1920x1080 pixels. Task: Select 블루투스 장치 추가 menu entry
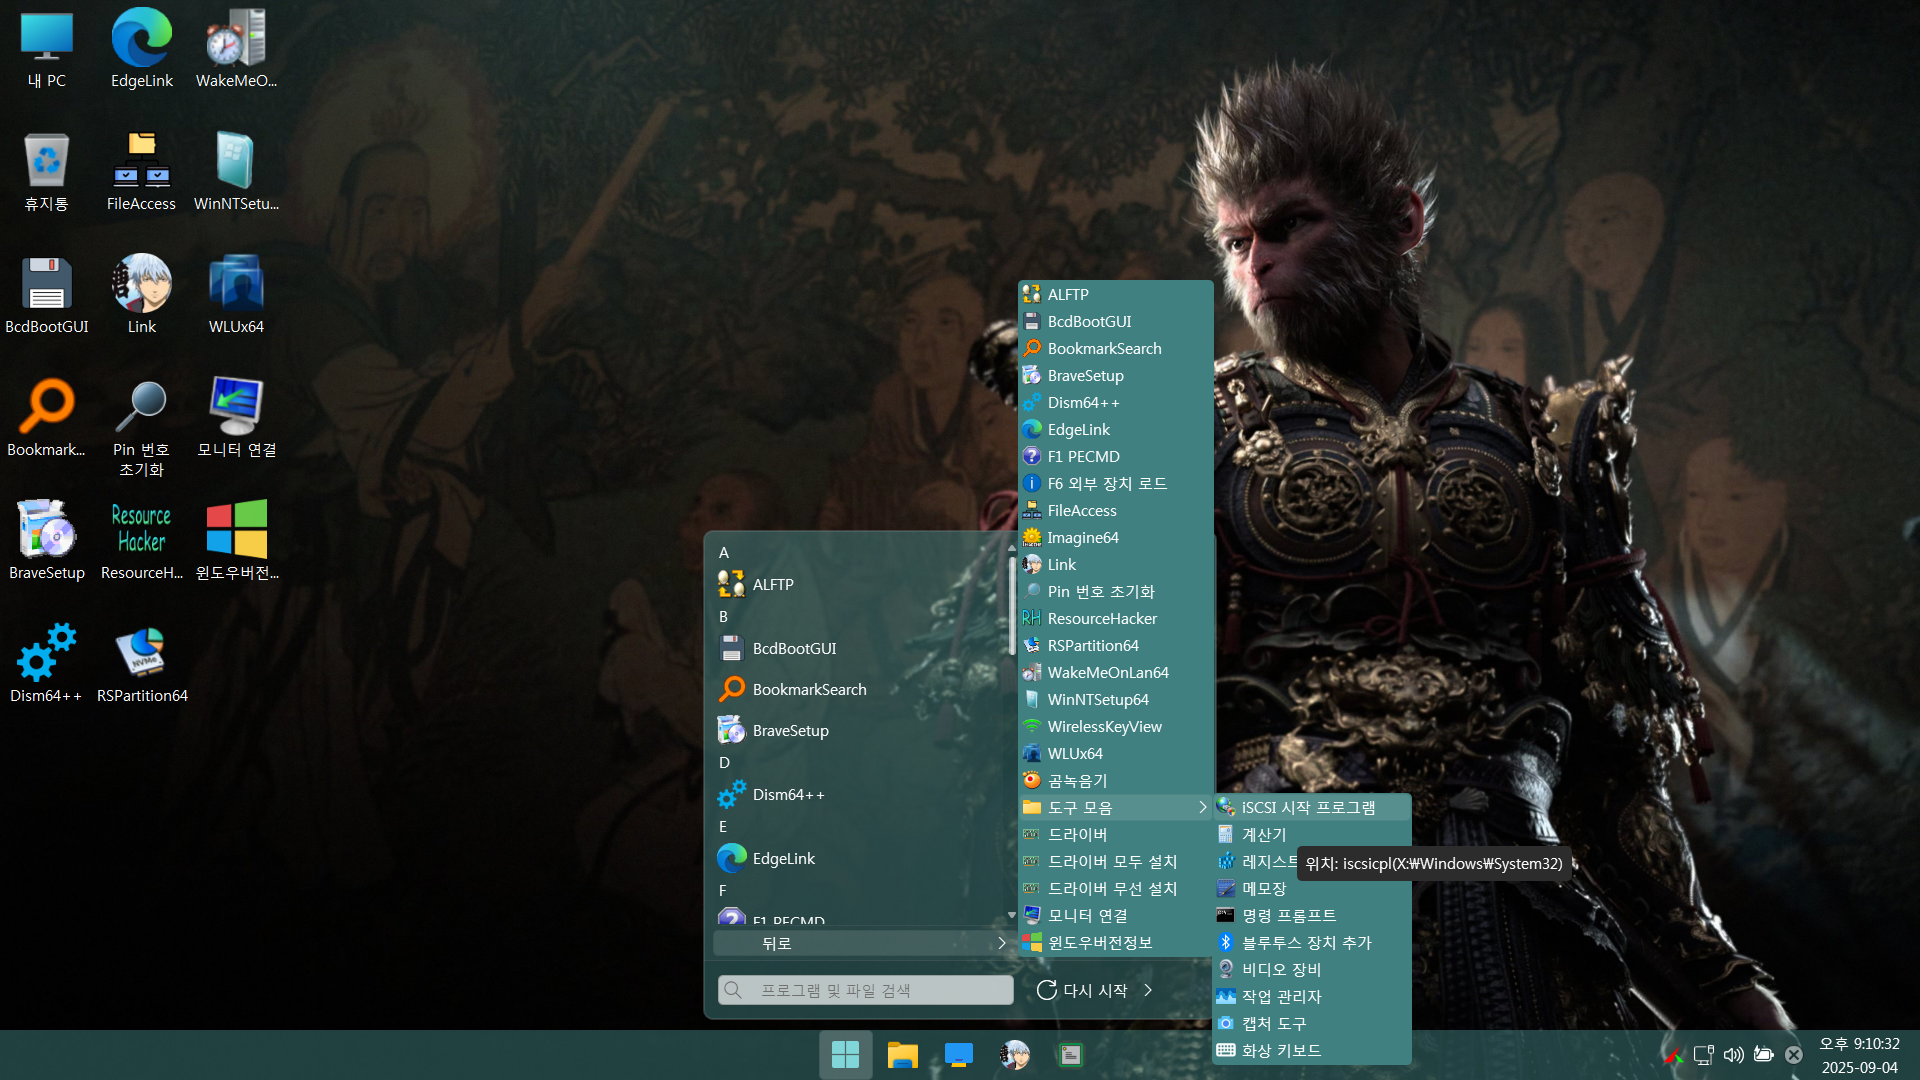1306,942
